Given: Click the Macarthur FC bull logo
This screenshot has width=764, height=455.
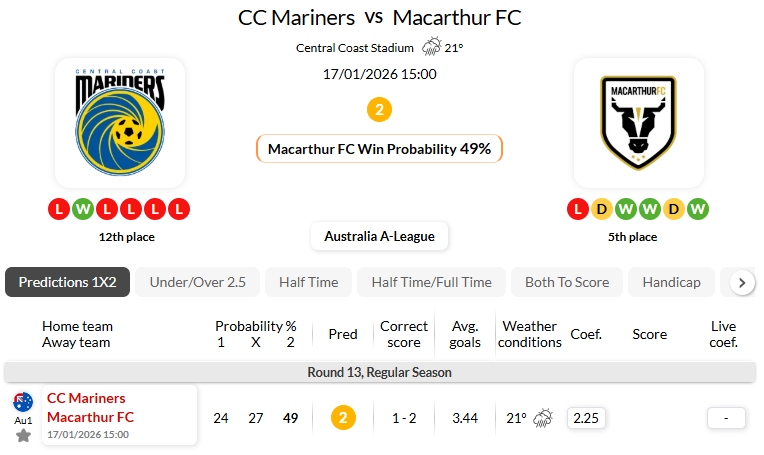Looking at the screenshot, I should [x=639, y=123].
